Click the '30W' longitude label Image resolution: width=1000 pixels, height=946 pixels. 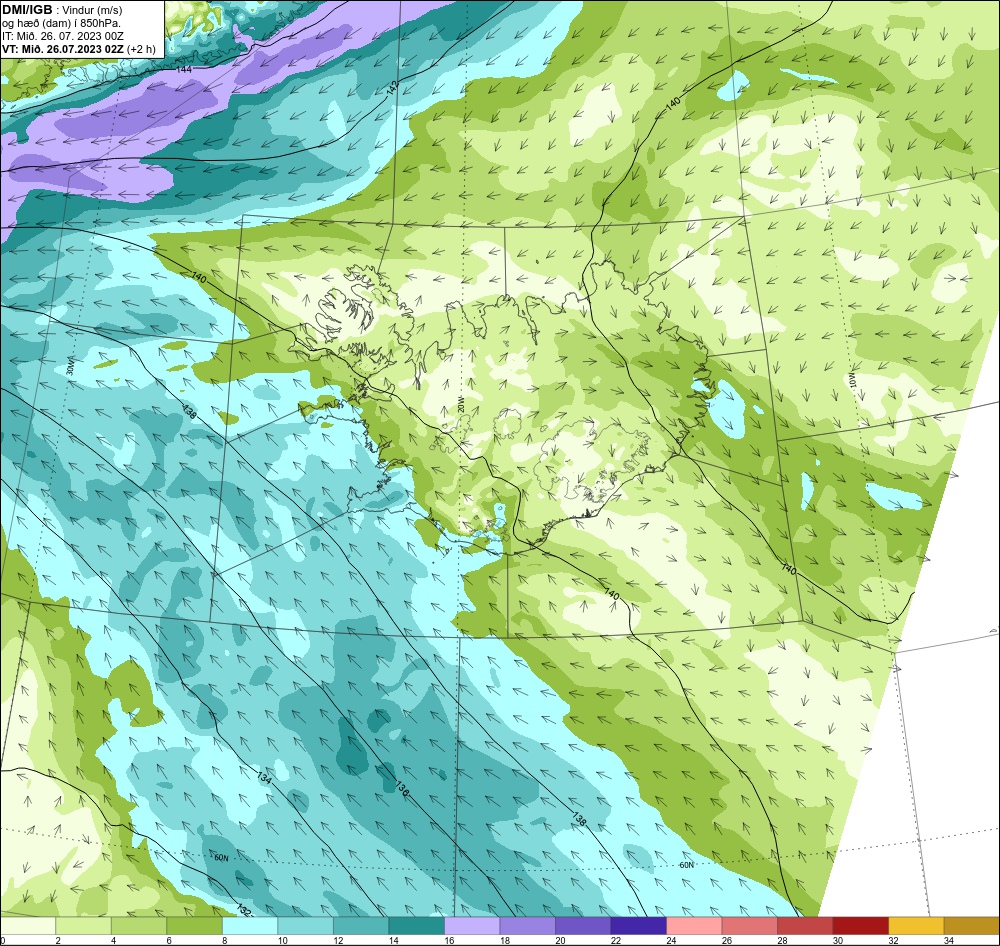[70, 366]
